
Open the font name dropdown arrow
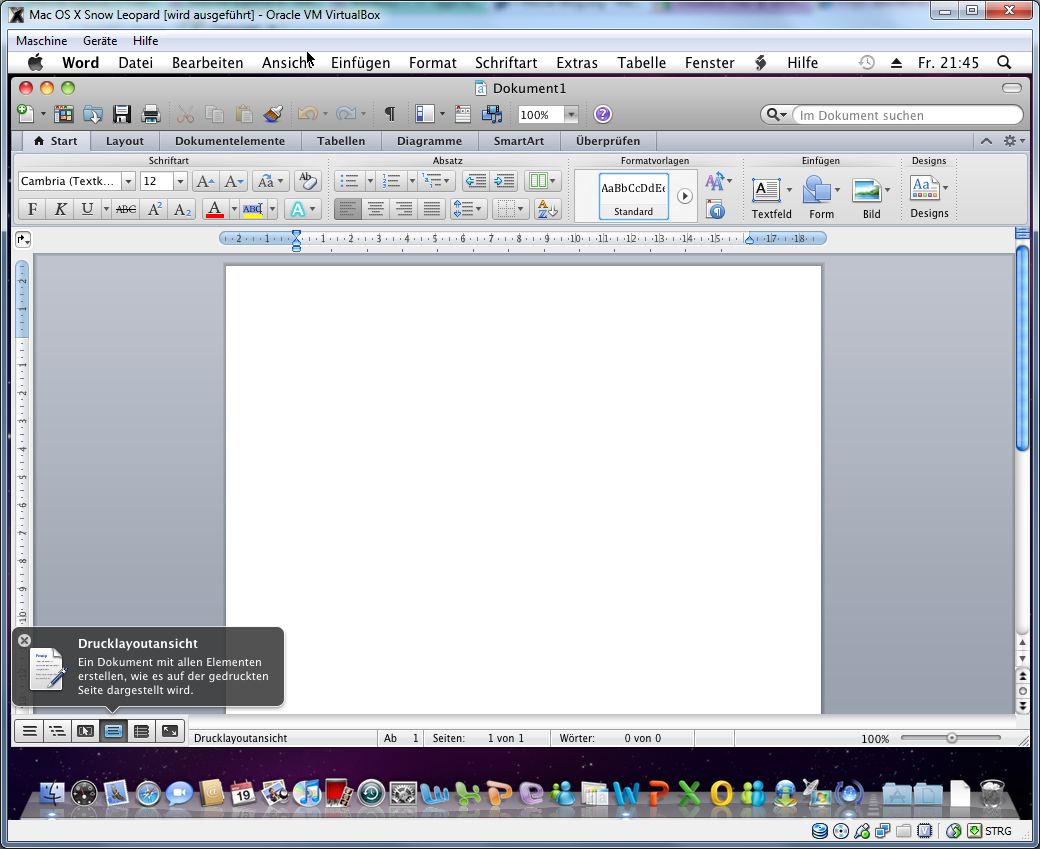129,181
